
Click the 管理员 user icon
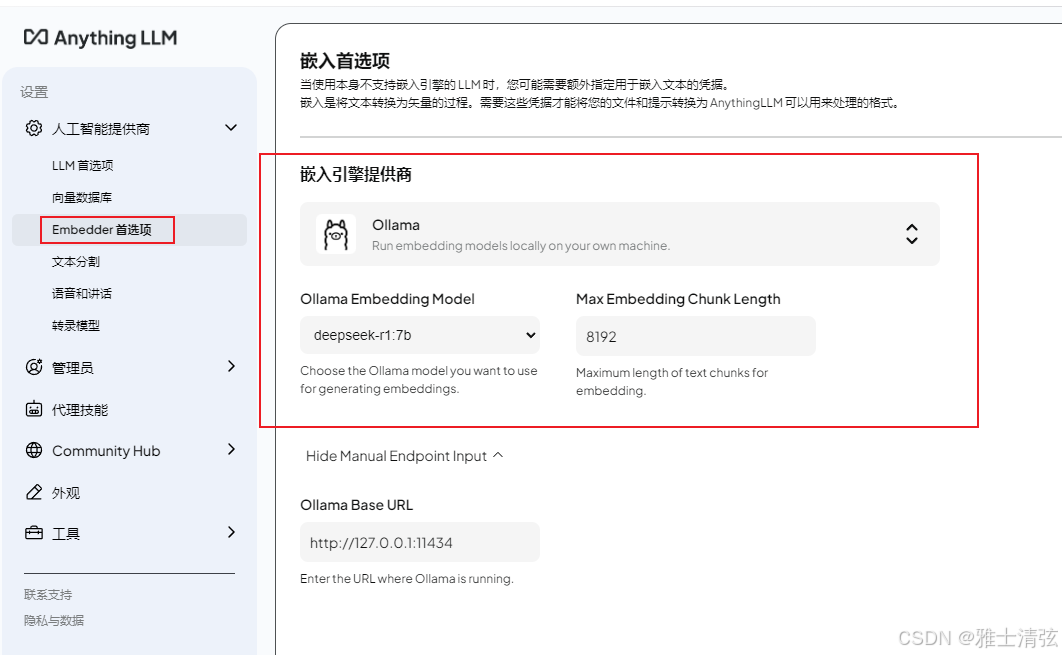34,367
